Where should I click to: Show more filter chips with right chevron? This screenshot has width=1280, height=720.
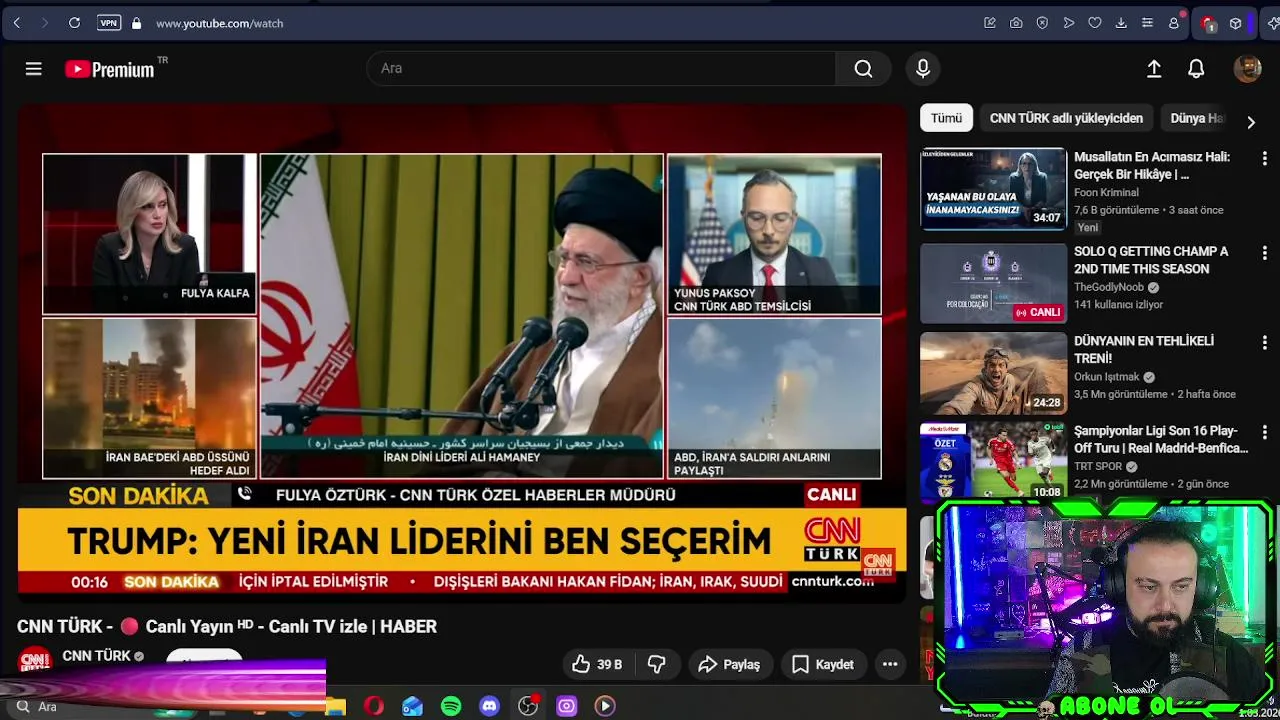point(1250,121)
